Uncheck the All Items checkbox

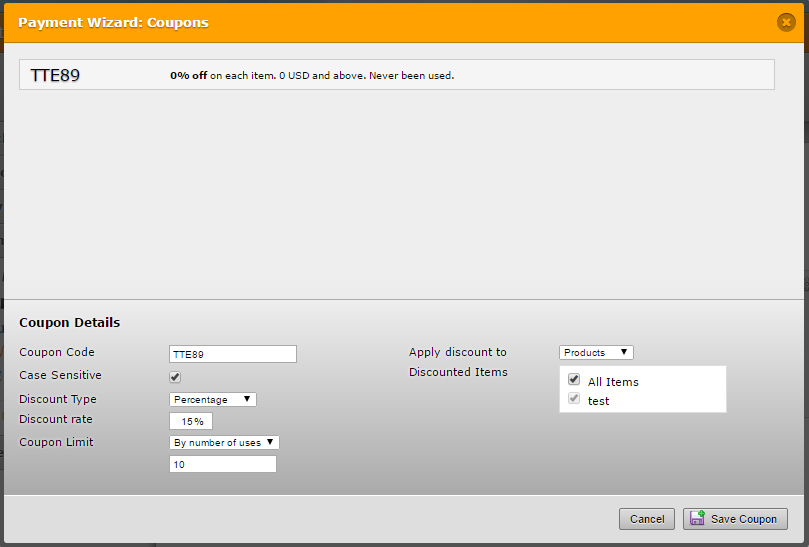pos(574,380)
